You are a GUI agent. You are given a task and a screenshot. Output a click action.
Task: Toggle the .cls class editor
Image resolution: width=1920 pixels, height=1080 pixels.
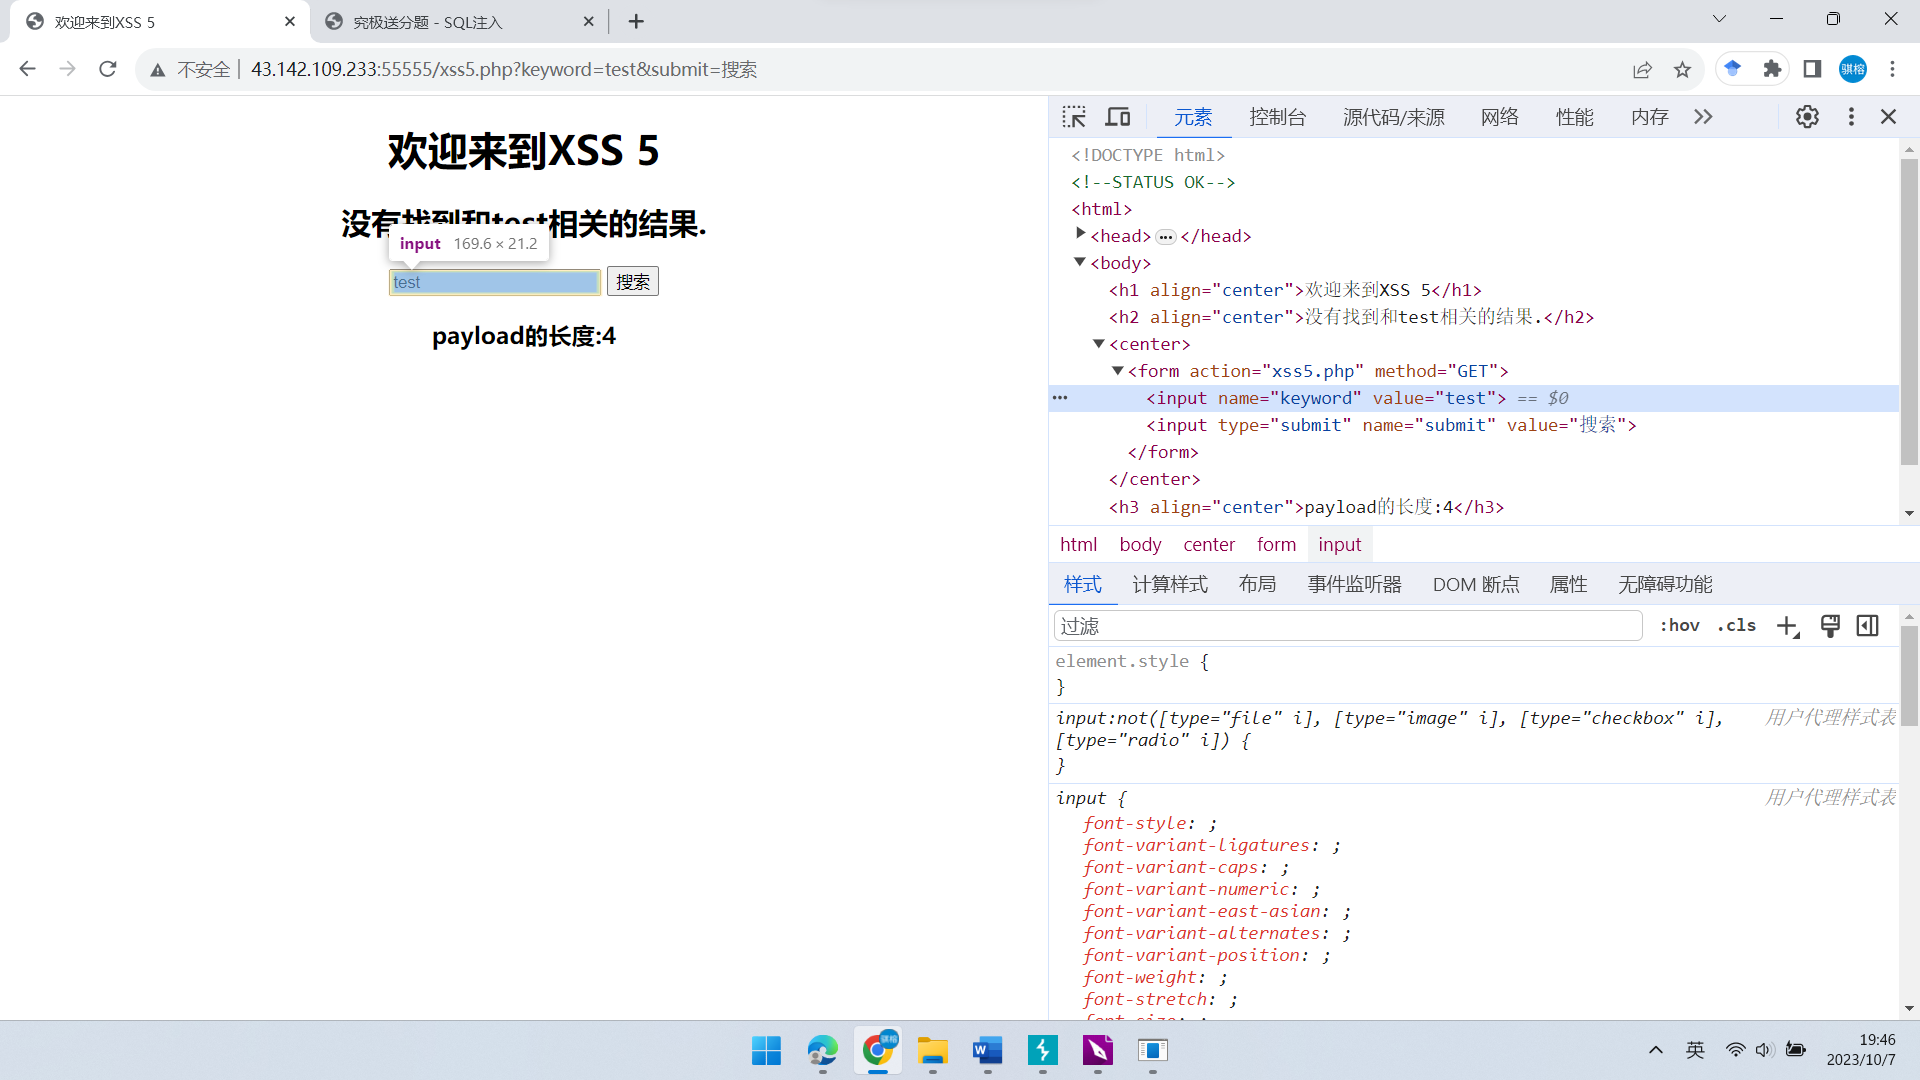point(1737,625)
